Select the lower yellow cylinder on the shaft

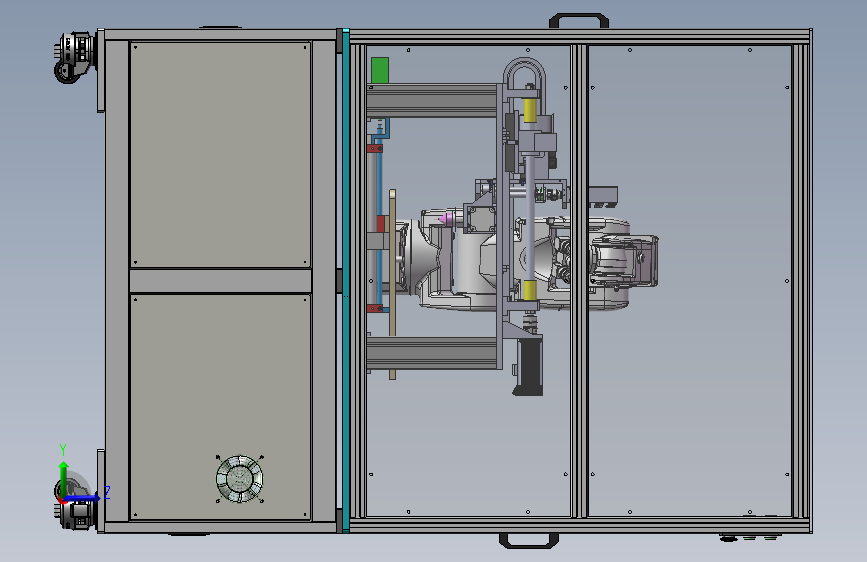530,290
